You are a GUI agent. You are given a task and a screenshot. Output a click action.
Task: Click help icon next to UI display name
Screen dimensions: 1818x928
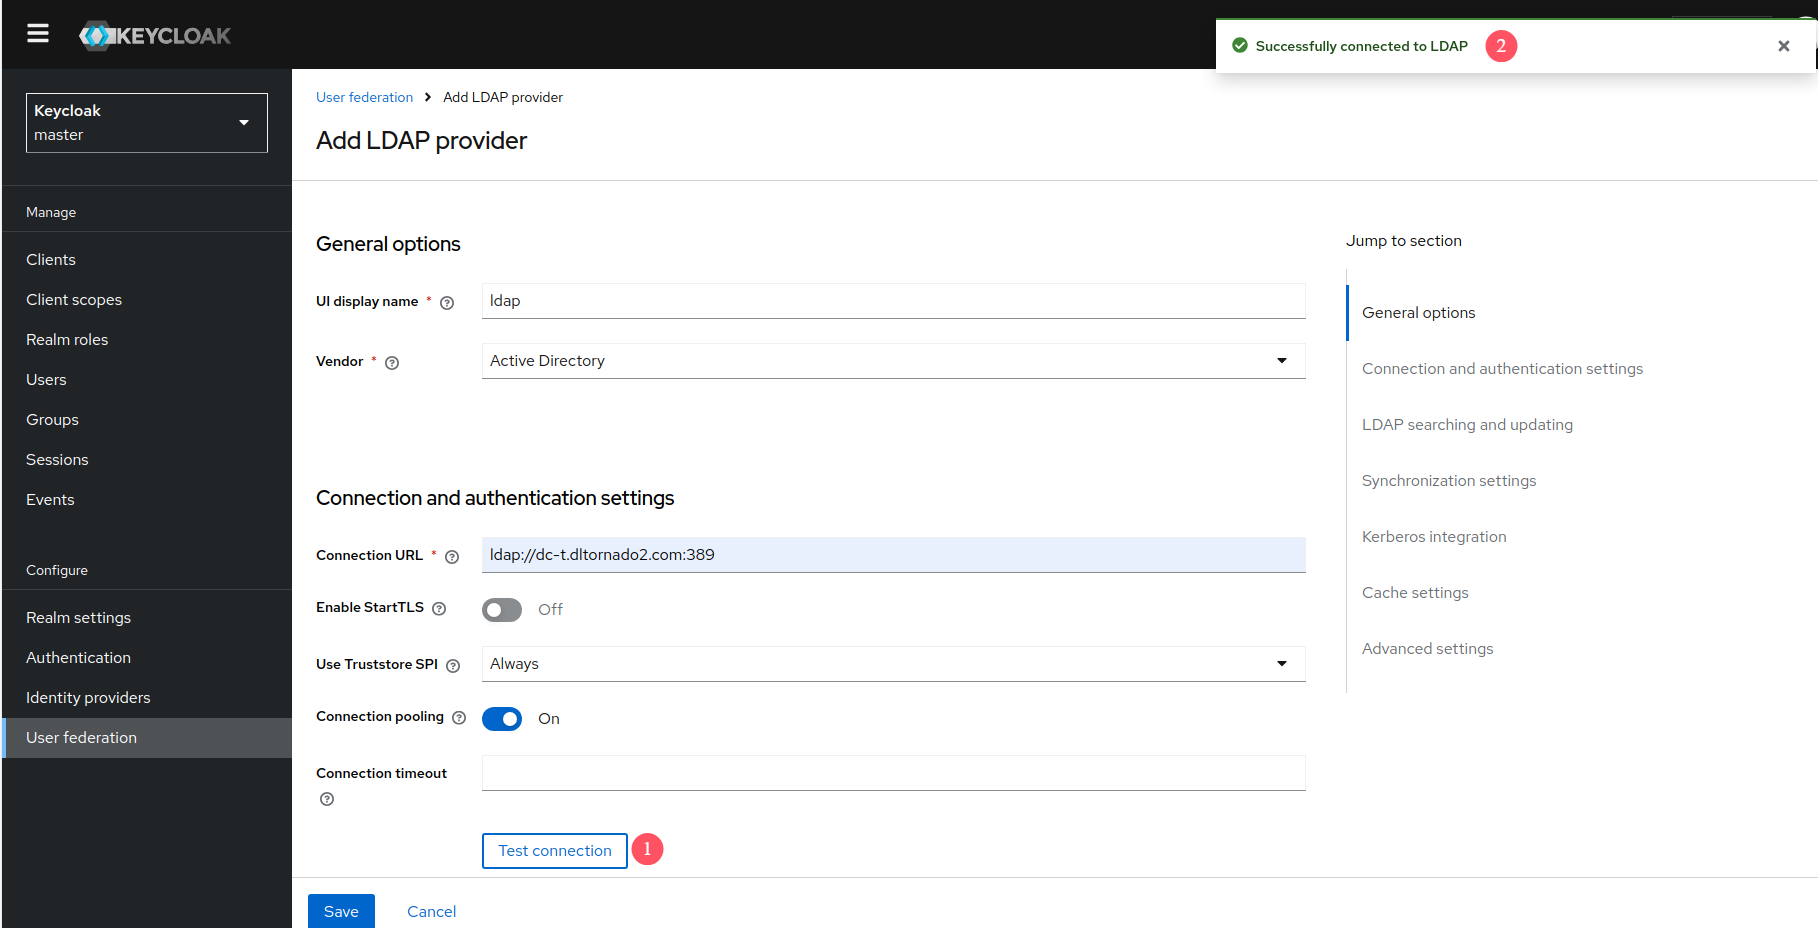tap(447, 303)
